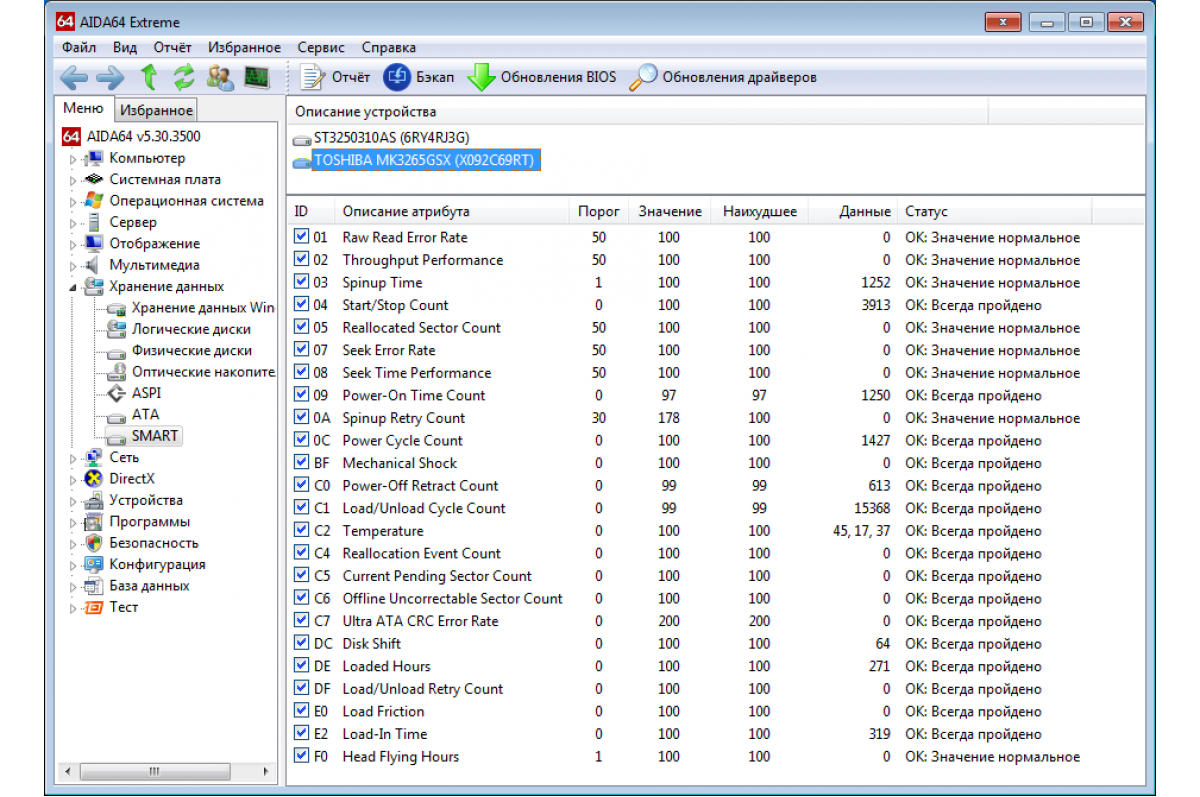Start Бэкап from the toolbar

coord(419,77)
